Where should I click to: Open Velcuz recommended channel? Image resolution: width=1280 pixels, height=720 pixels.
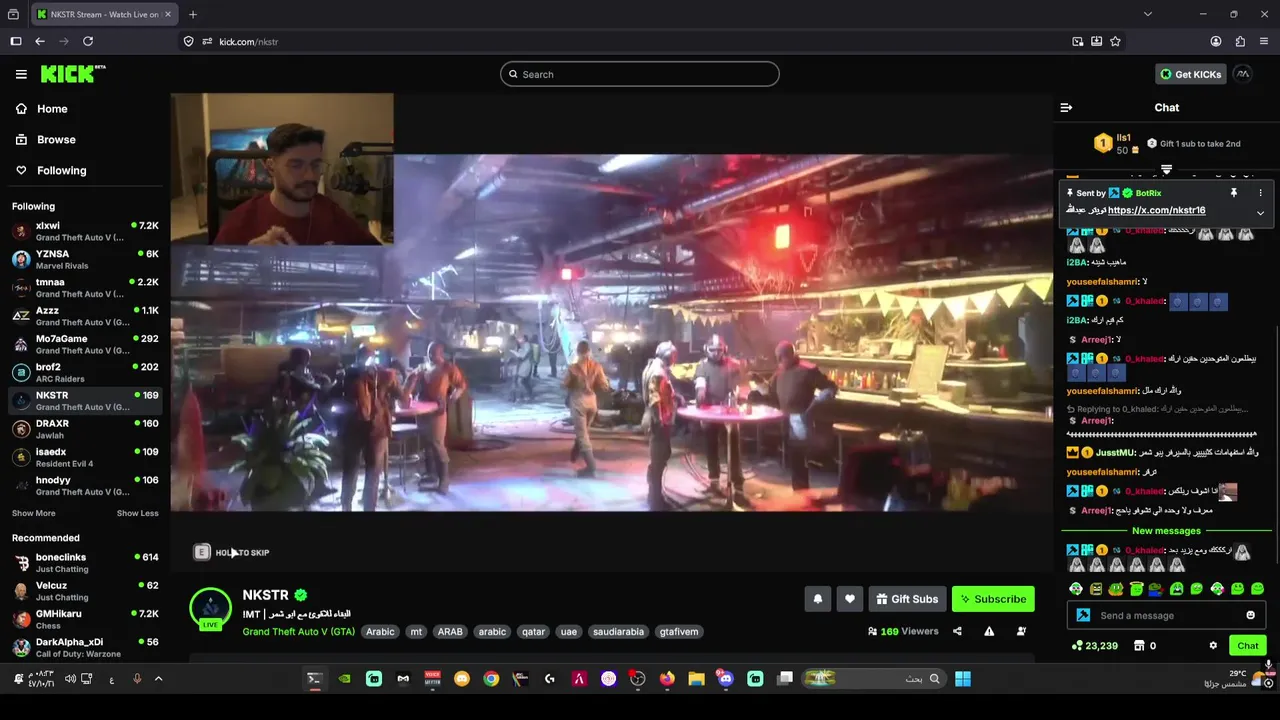(x=85, y=591)
